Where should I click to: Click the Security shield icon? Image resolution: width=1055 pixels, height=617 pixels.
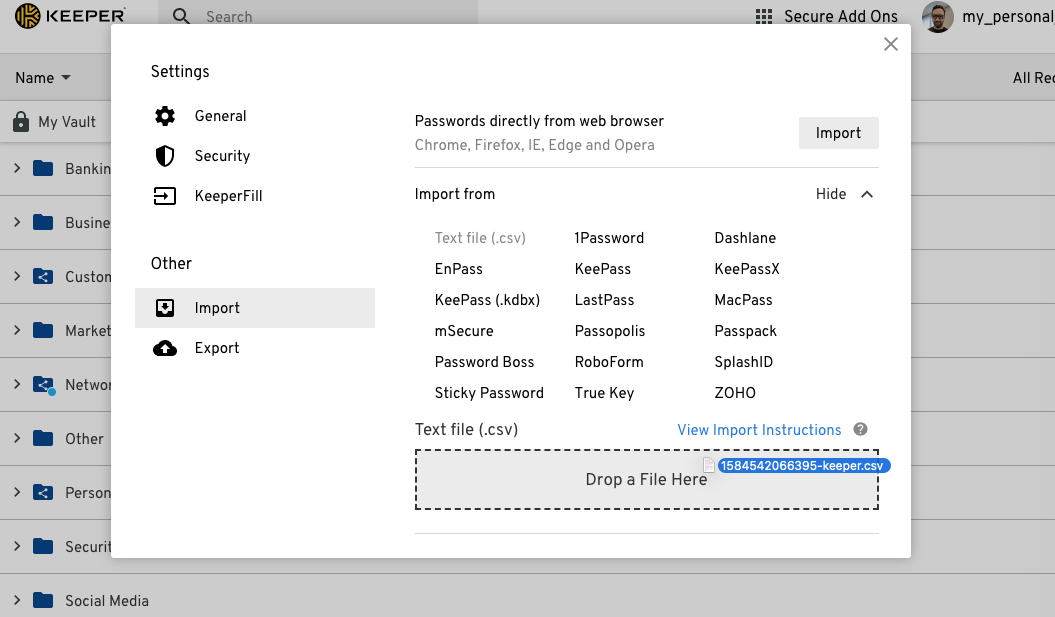click(165, 156)
